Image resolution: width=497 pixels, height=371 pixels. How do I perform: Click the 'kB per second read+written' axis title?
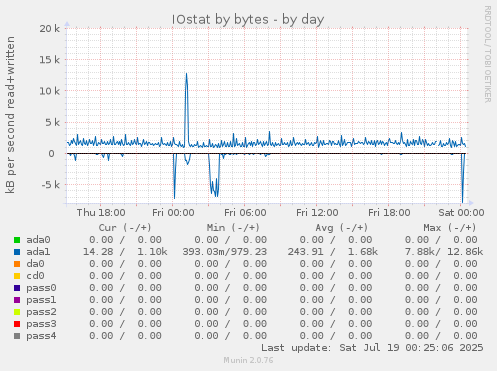[10, 115]
